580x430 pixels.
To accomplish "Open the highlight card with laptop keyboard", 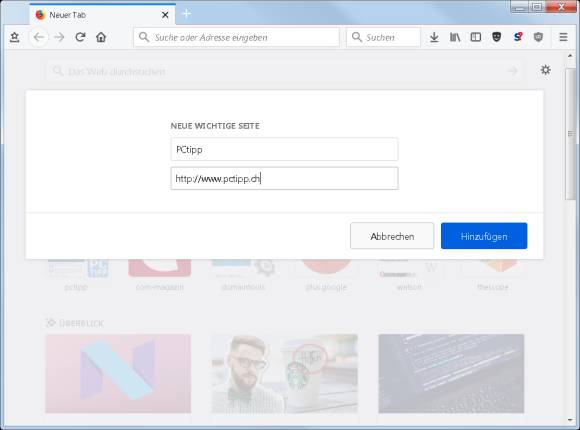I will (x=451, y=374).
